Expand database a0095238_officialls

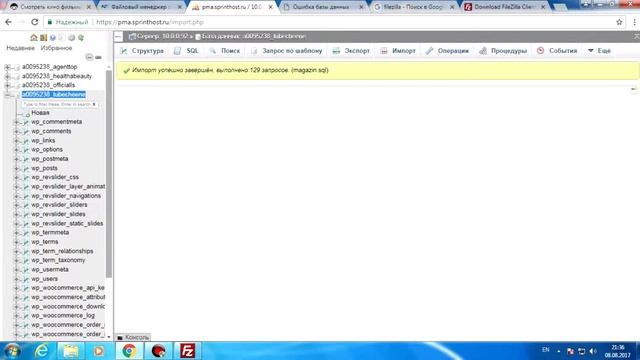(x=7, y=85)
